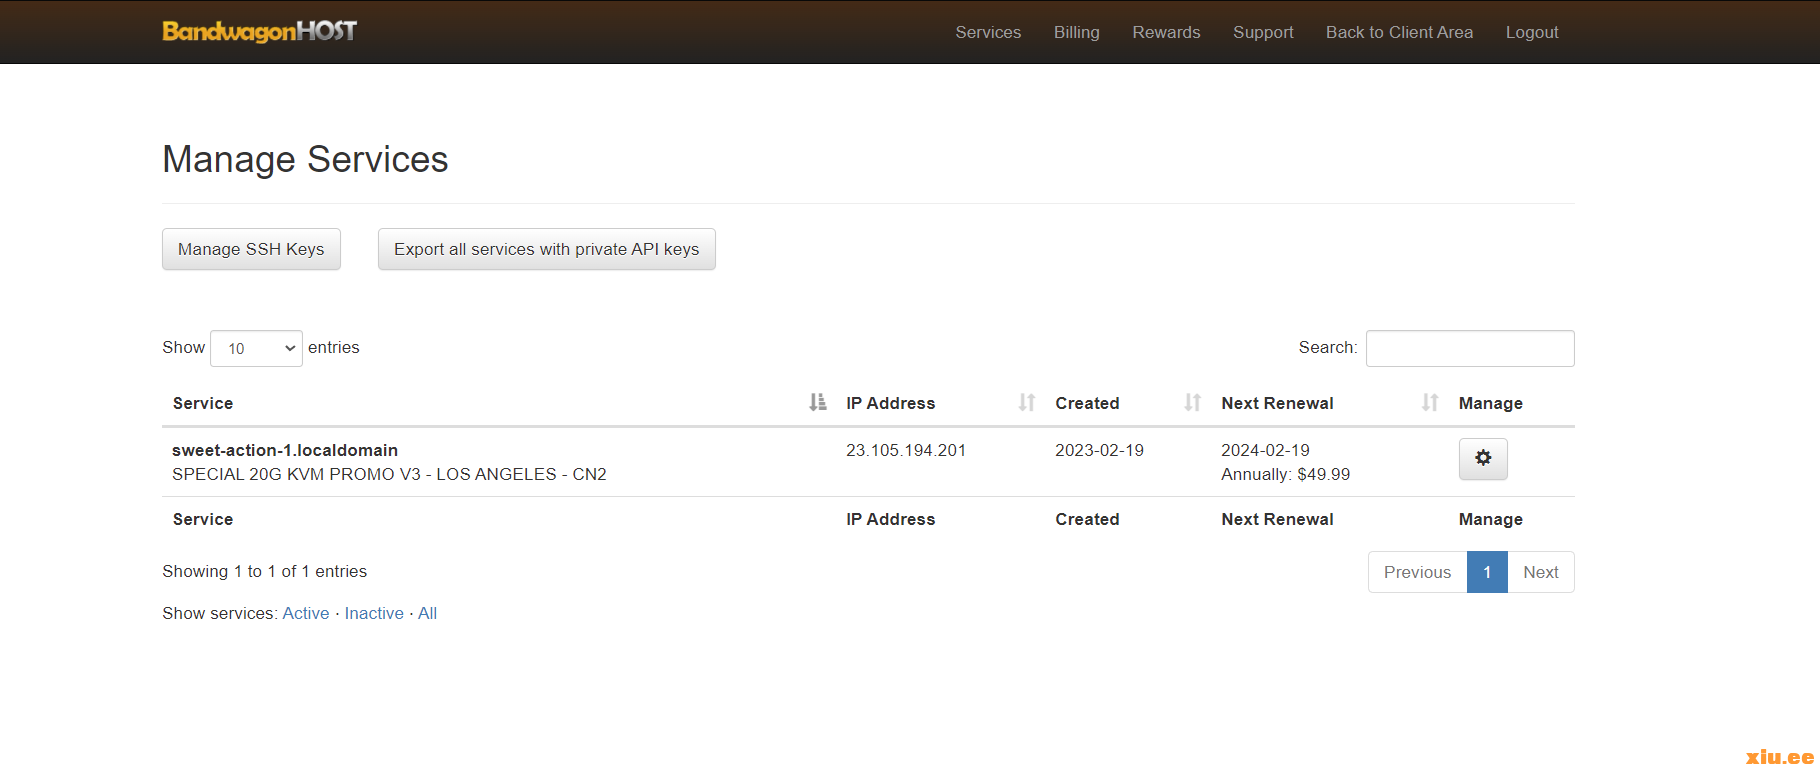Viewport: 1820px width, 770px height.
Task: Click the BandwagonHOST logo
Action: coord(259,31)
